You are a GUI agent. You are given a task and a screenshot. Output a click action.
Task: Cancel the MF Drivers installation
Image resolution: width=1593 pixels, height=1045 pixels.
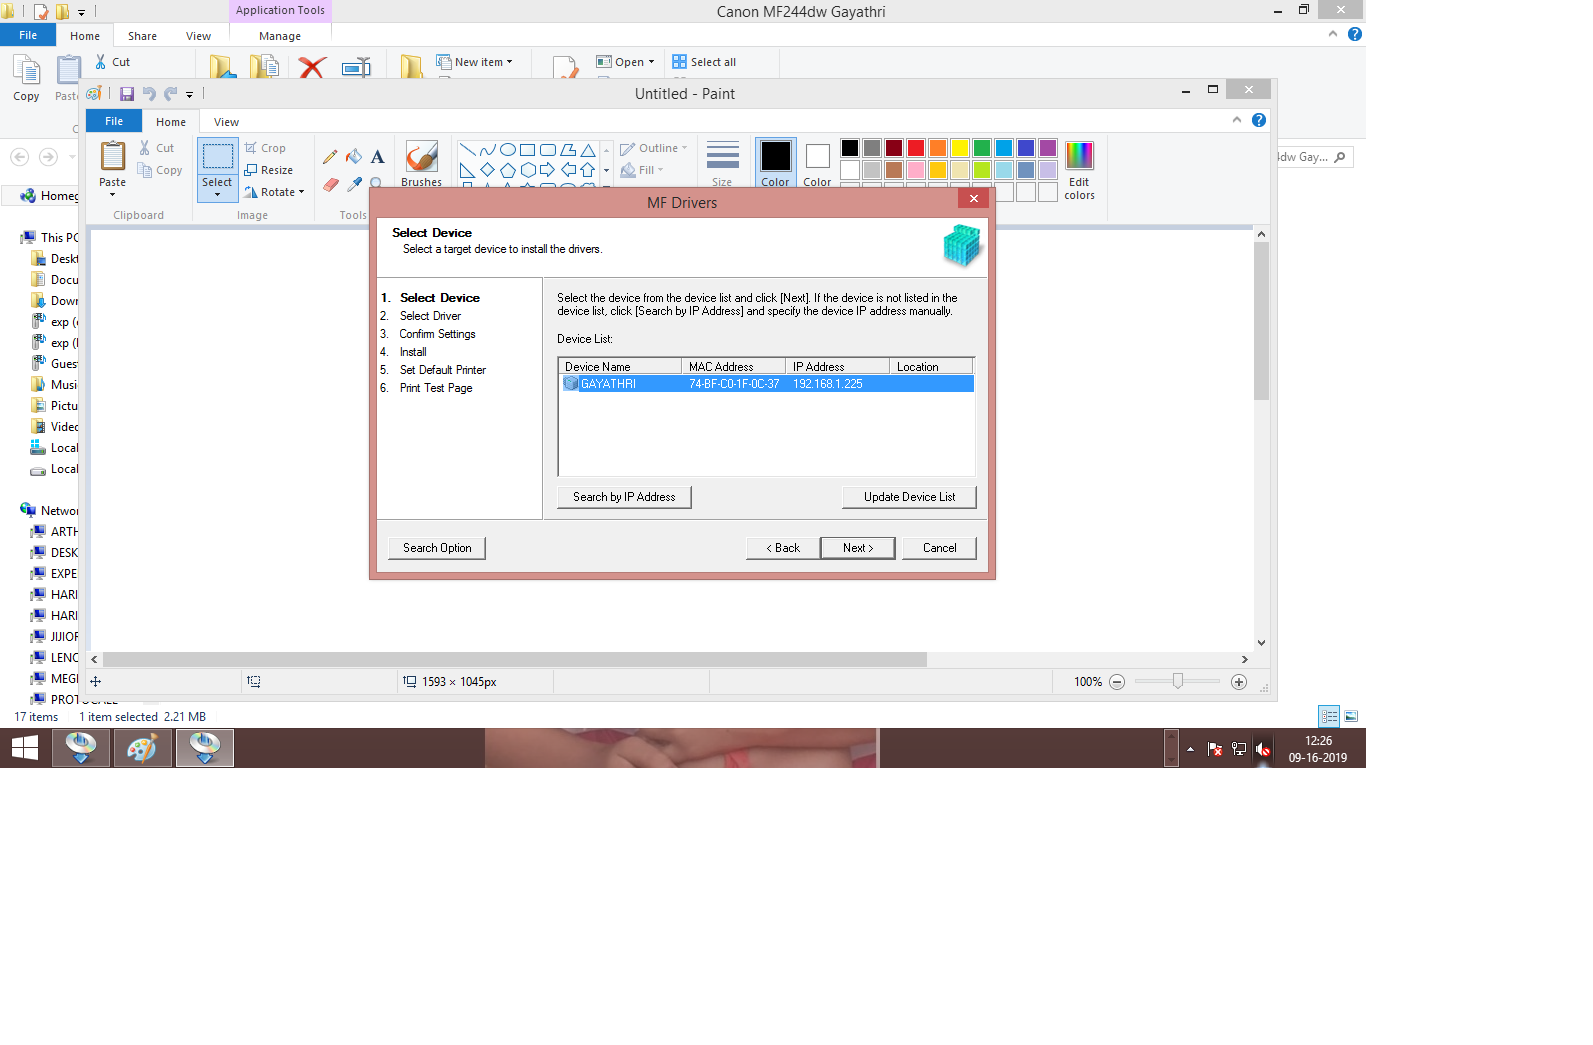point(939,548)
